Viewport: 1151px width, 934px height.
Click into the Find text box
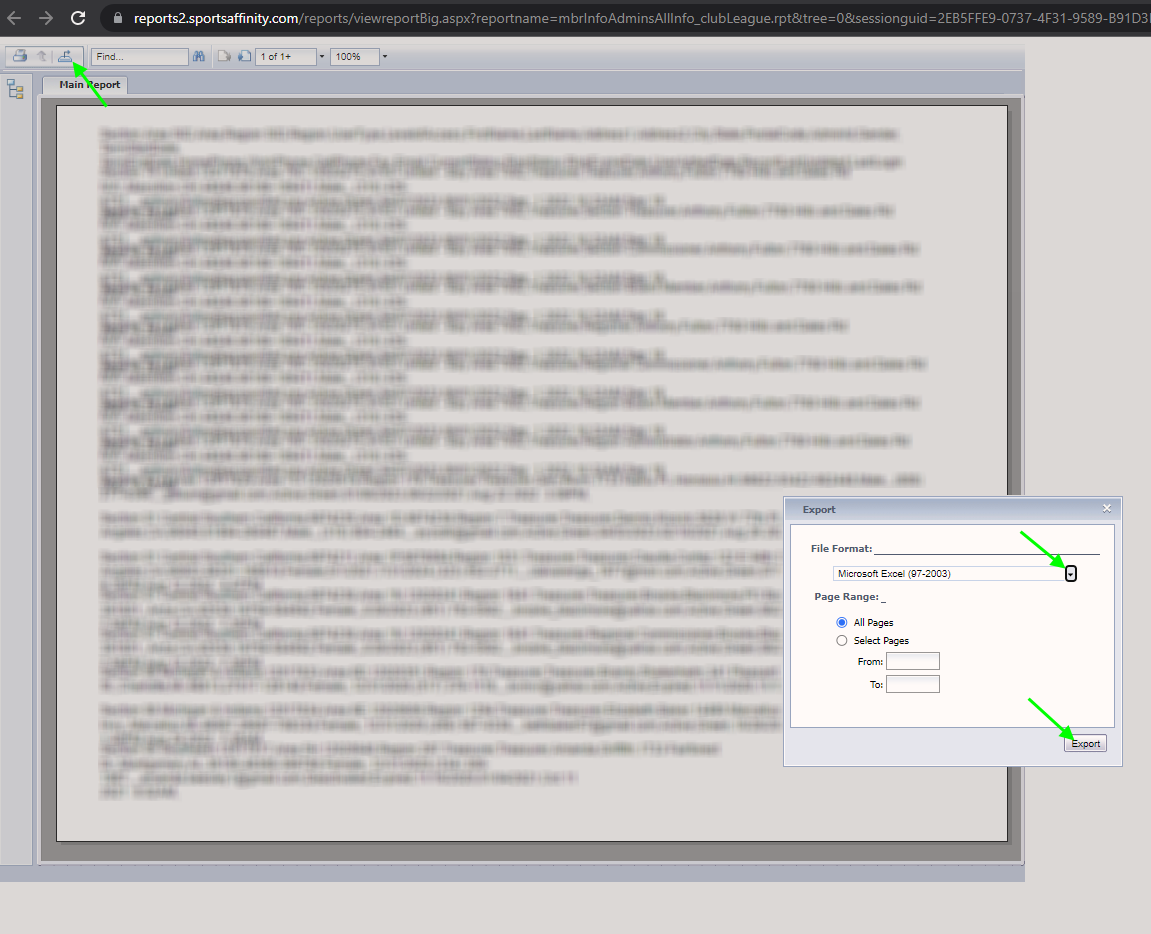point(139,57)
